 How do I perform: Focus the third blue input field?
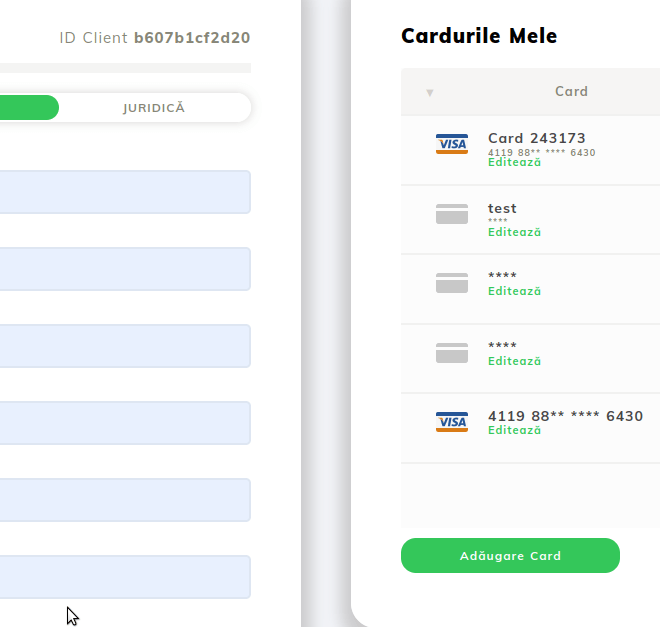pos(124,346)
